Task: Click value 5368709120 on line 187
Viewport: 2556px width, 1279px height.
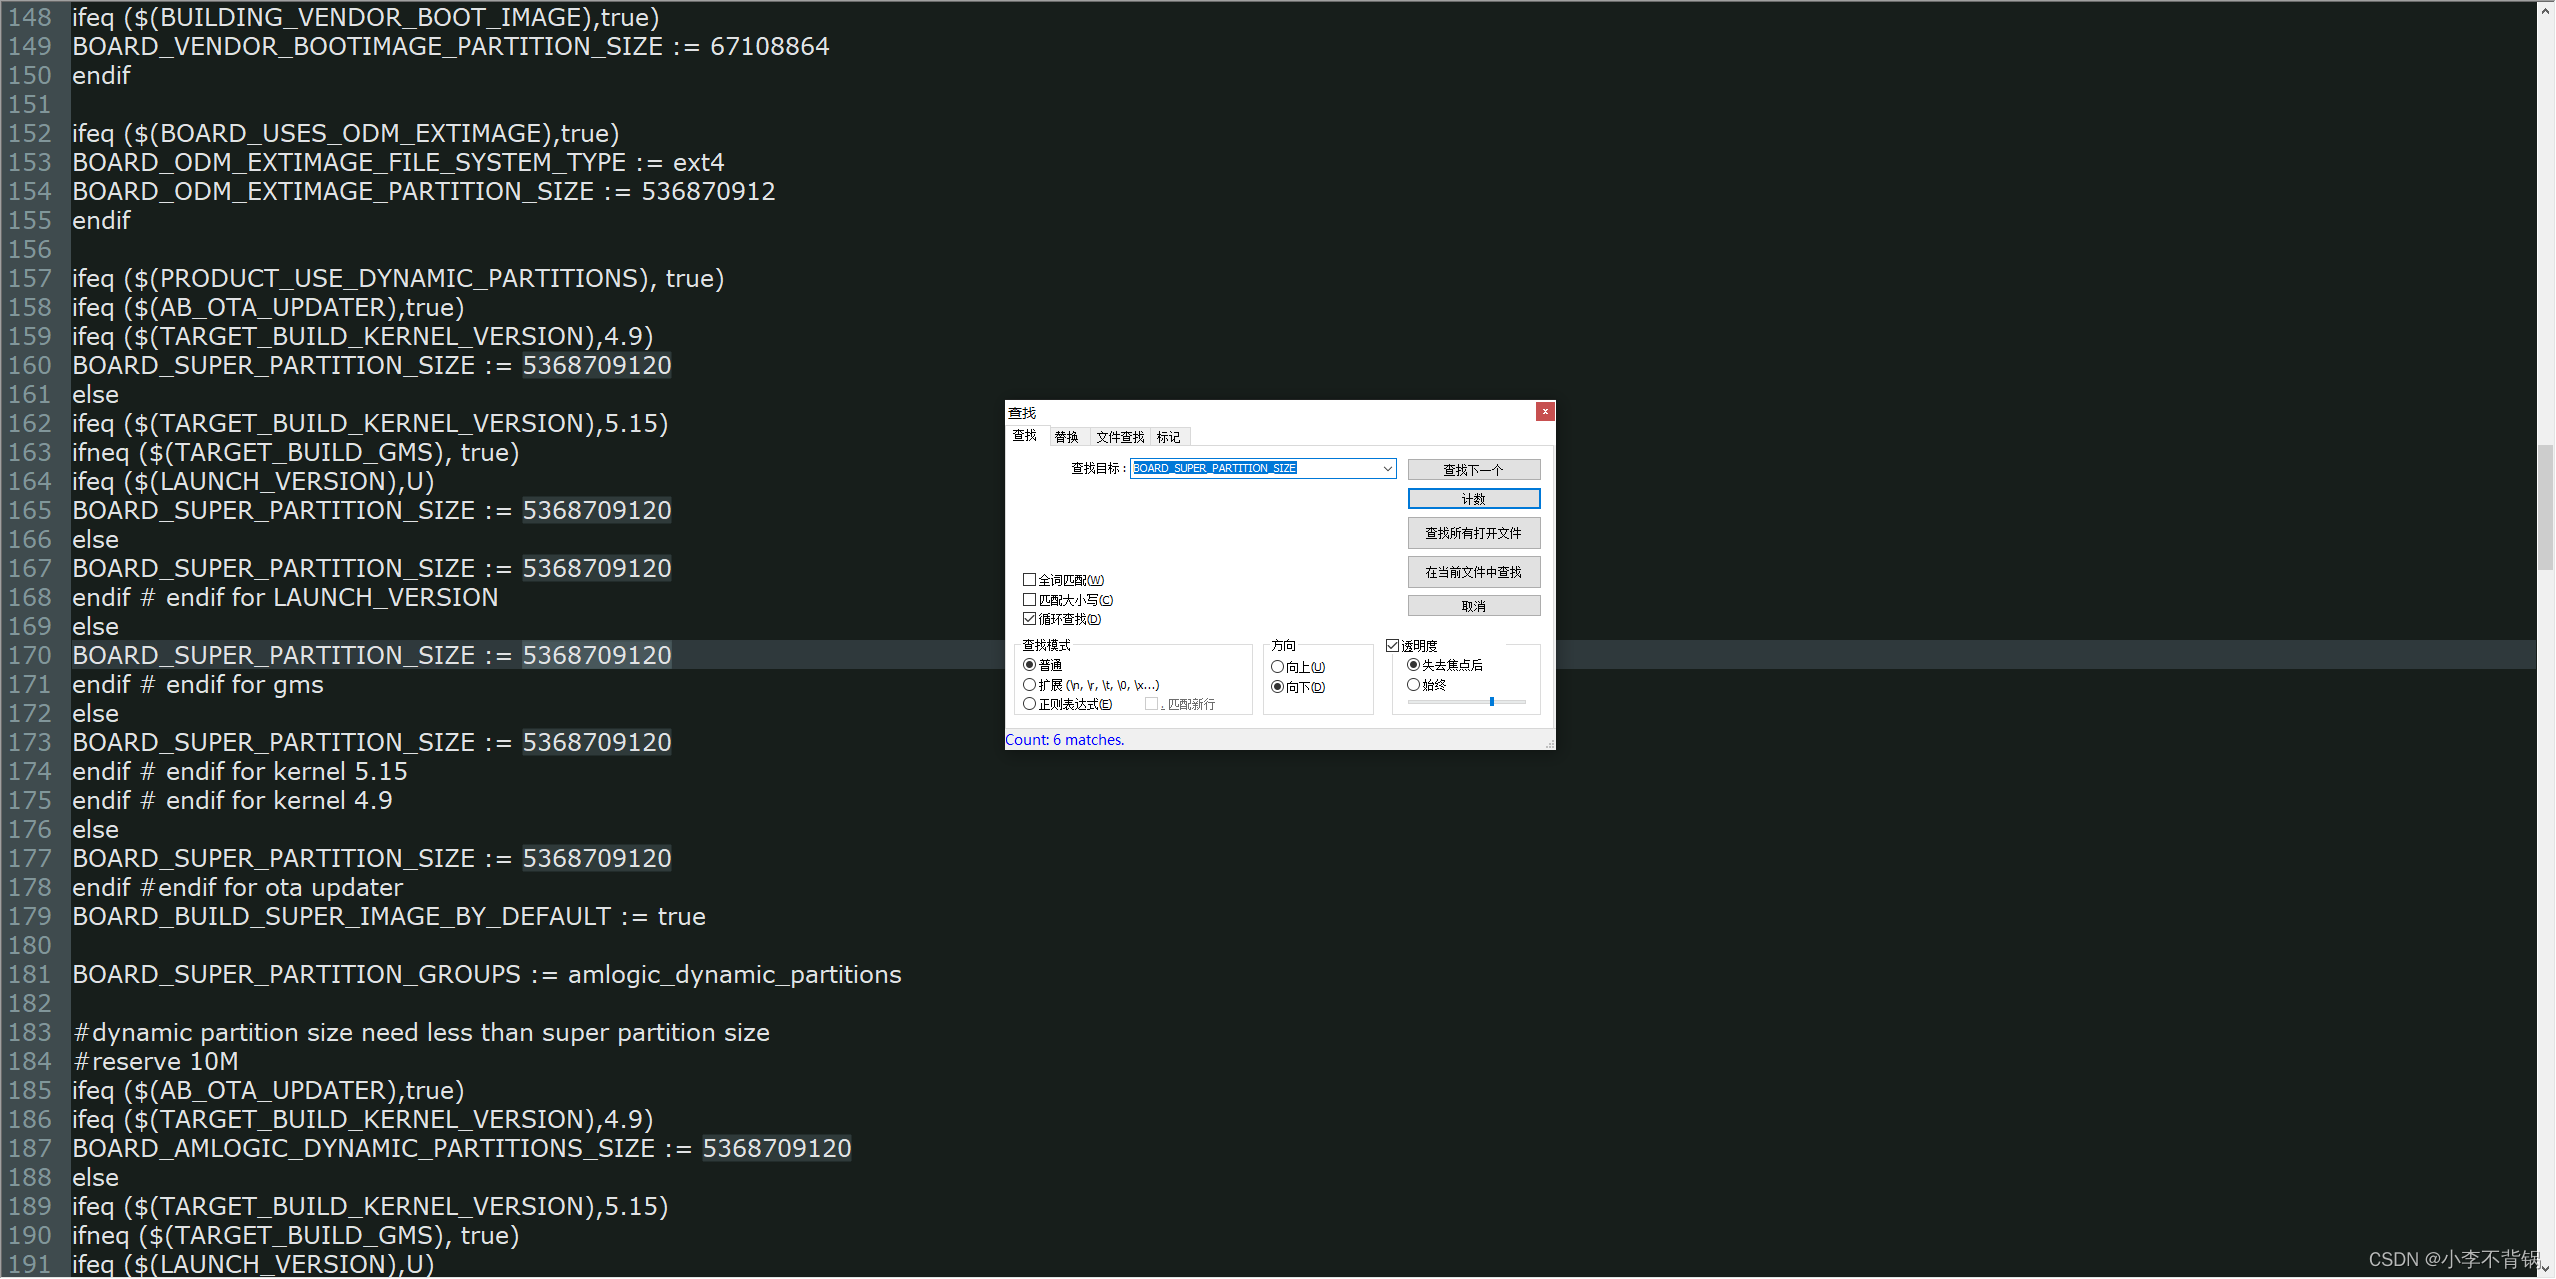Action: click(777, 1149)
